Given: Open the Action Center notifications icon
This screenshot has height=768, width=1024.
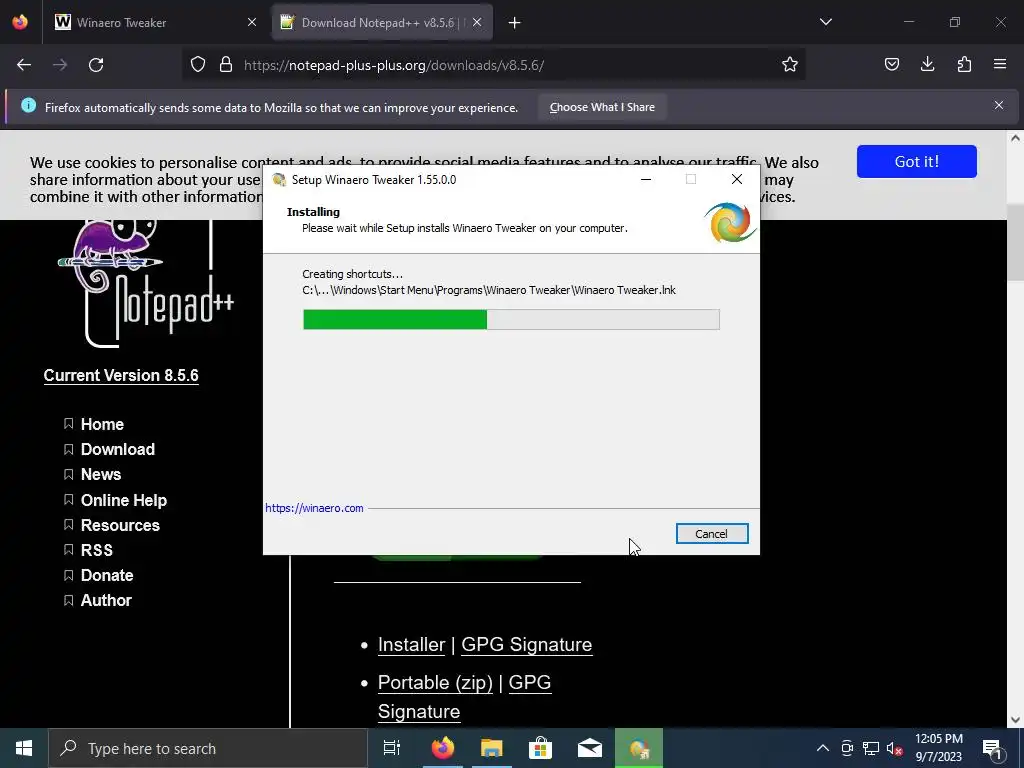Looking at the screenshot, I should coord(993,748).
